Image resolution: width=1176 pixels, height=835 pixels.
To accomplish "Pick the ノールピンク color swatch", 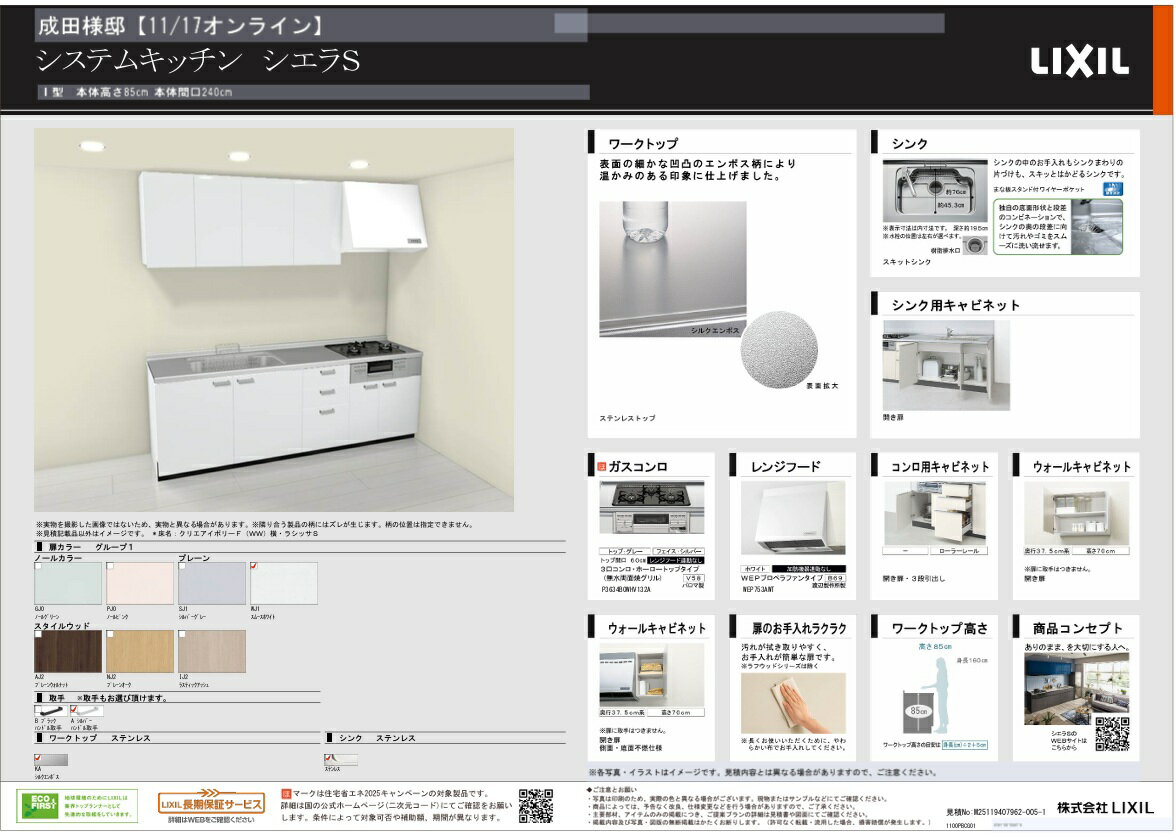I will pos(140,584).
